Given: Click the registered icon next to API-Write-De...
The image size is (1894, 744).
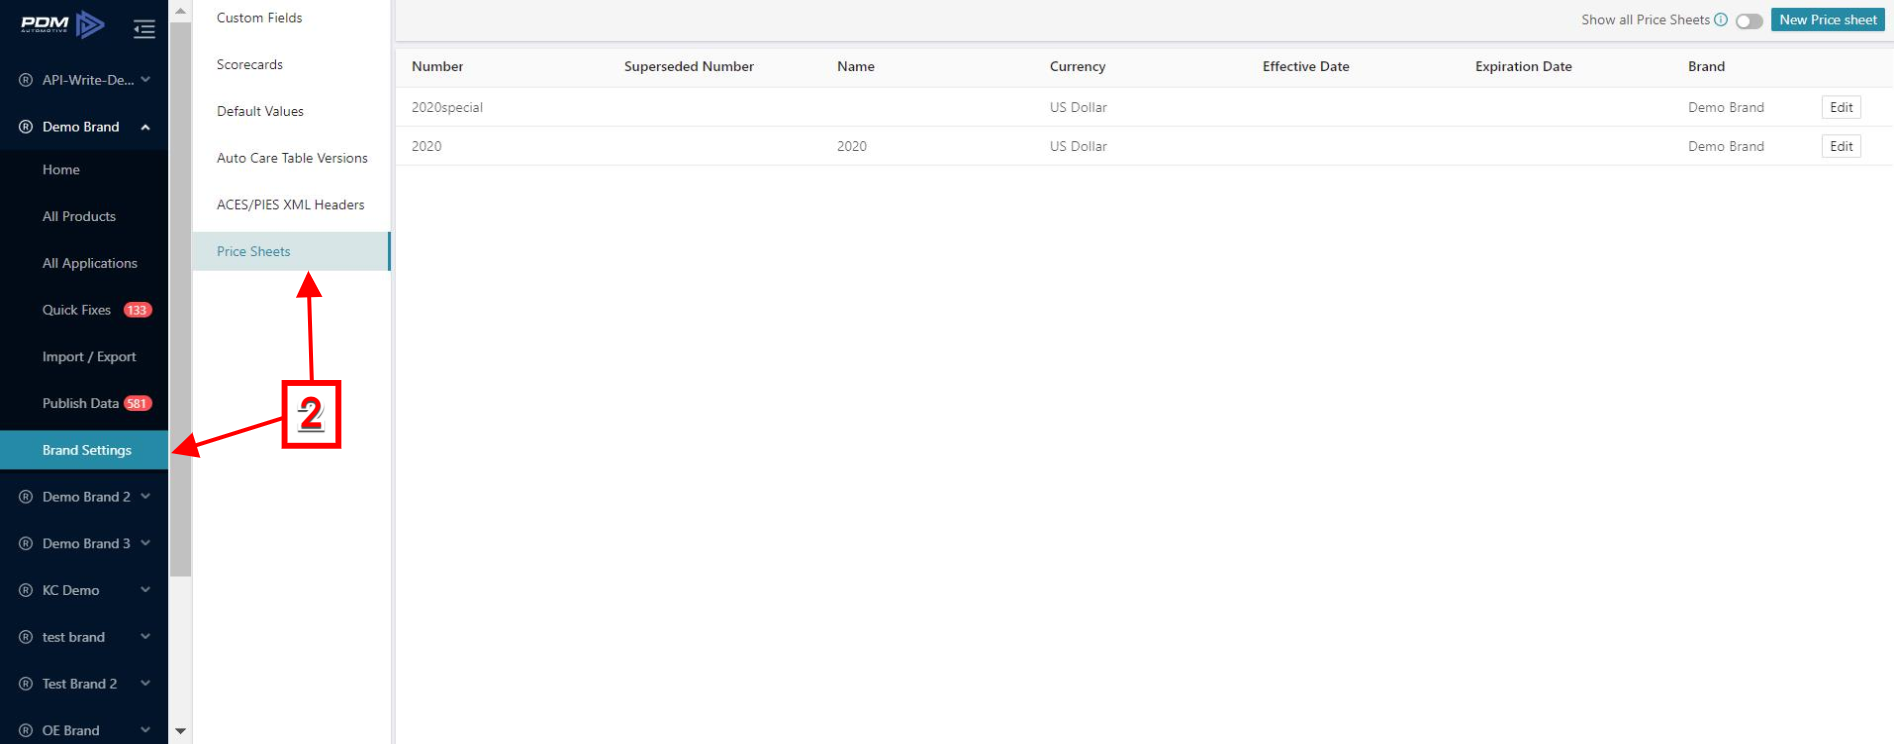Looking at the screenshot, I should coord(26,80).
